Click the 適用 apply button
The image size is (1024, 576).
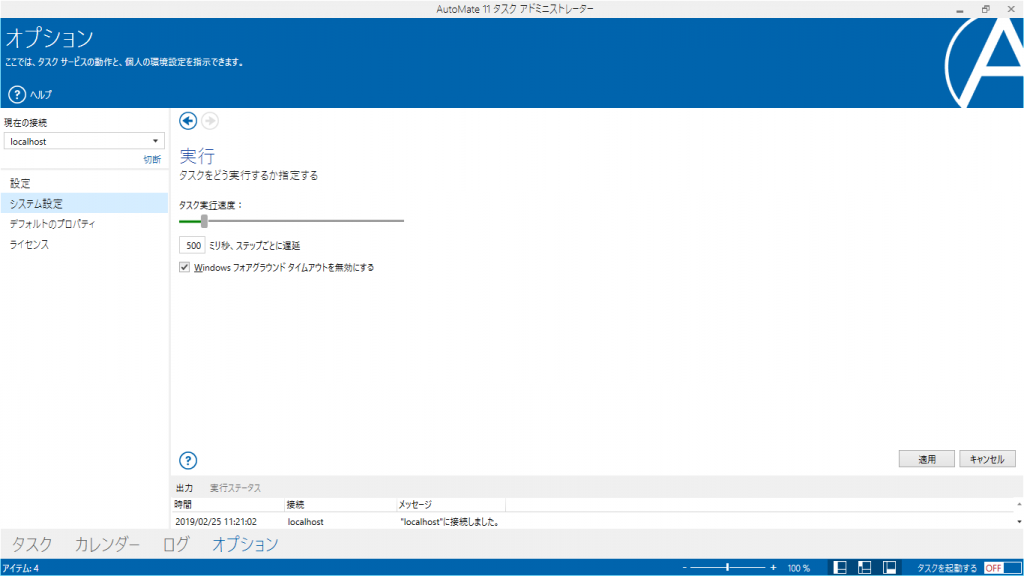click(x=927, y=459)
